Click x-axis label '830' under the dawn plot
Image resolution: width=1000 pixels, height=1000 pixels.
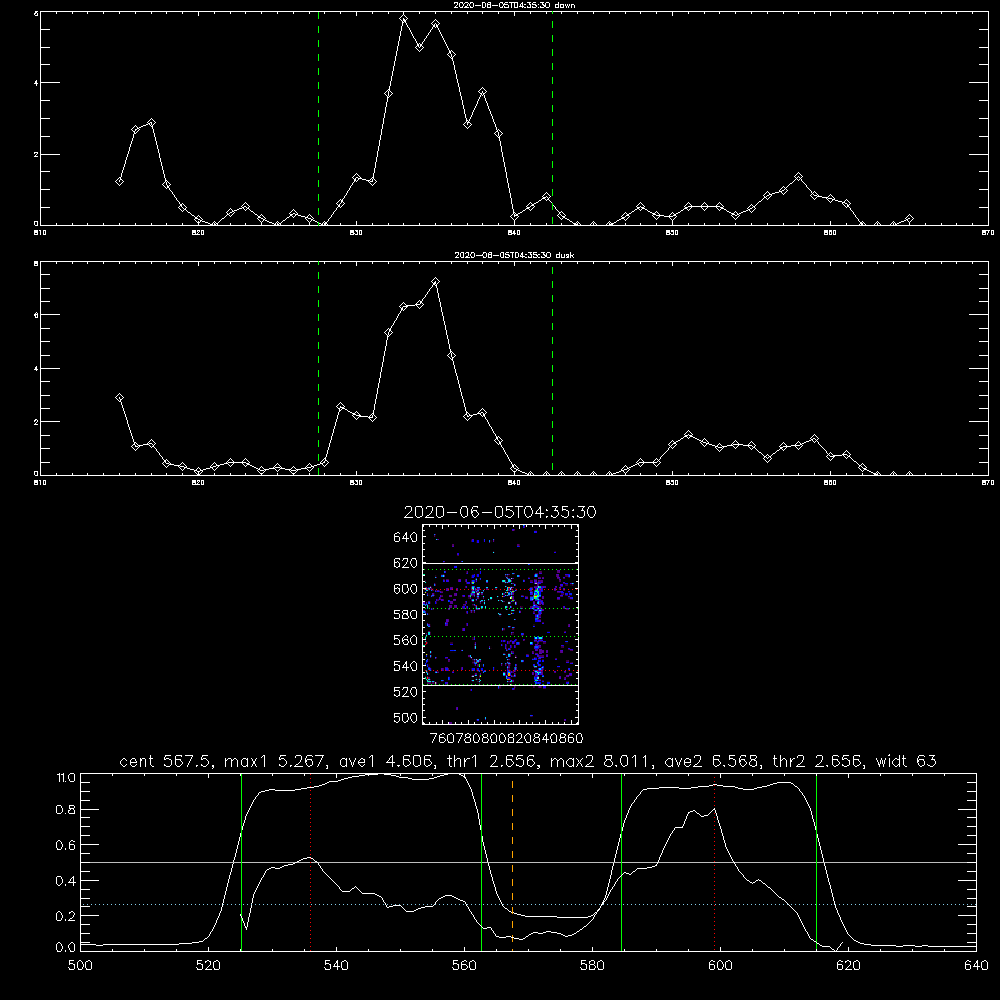(x=356, y=233)
